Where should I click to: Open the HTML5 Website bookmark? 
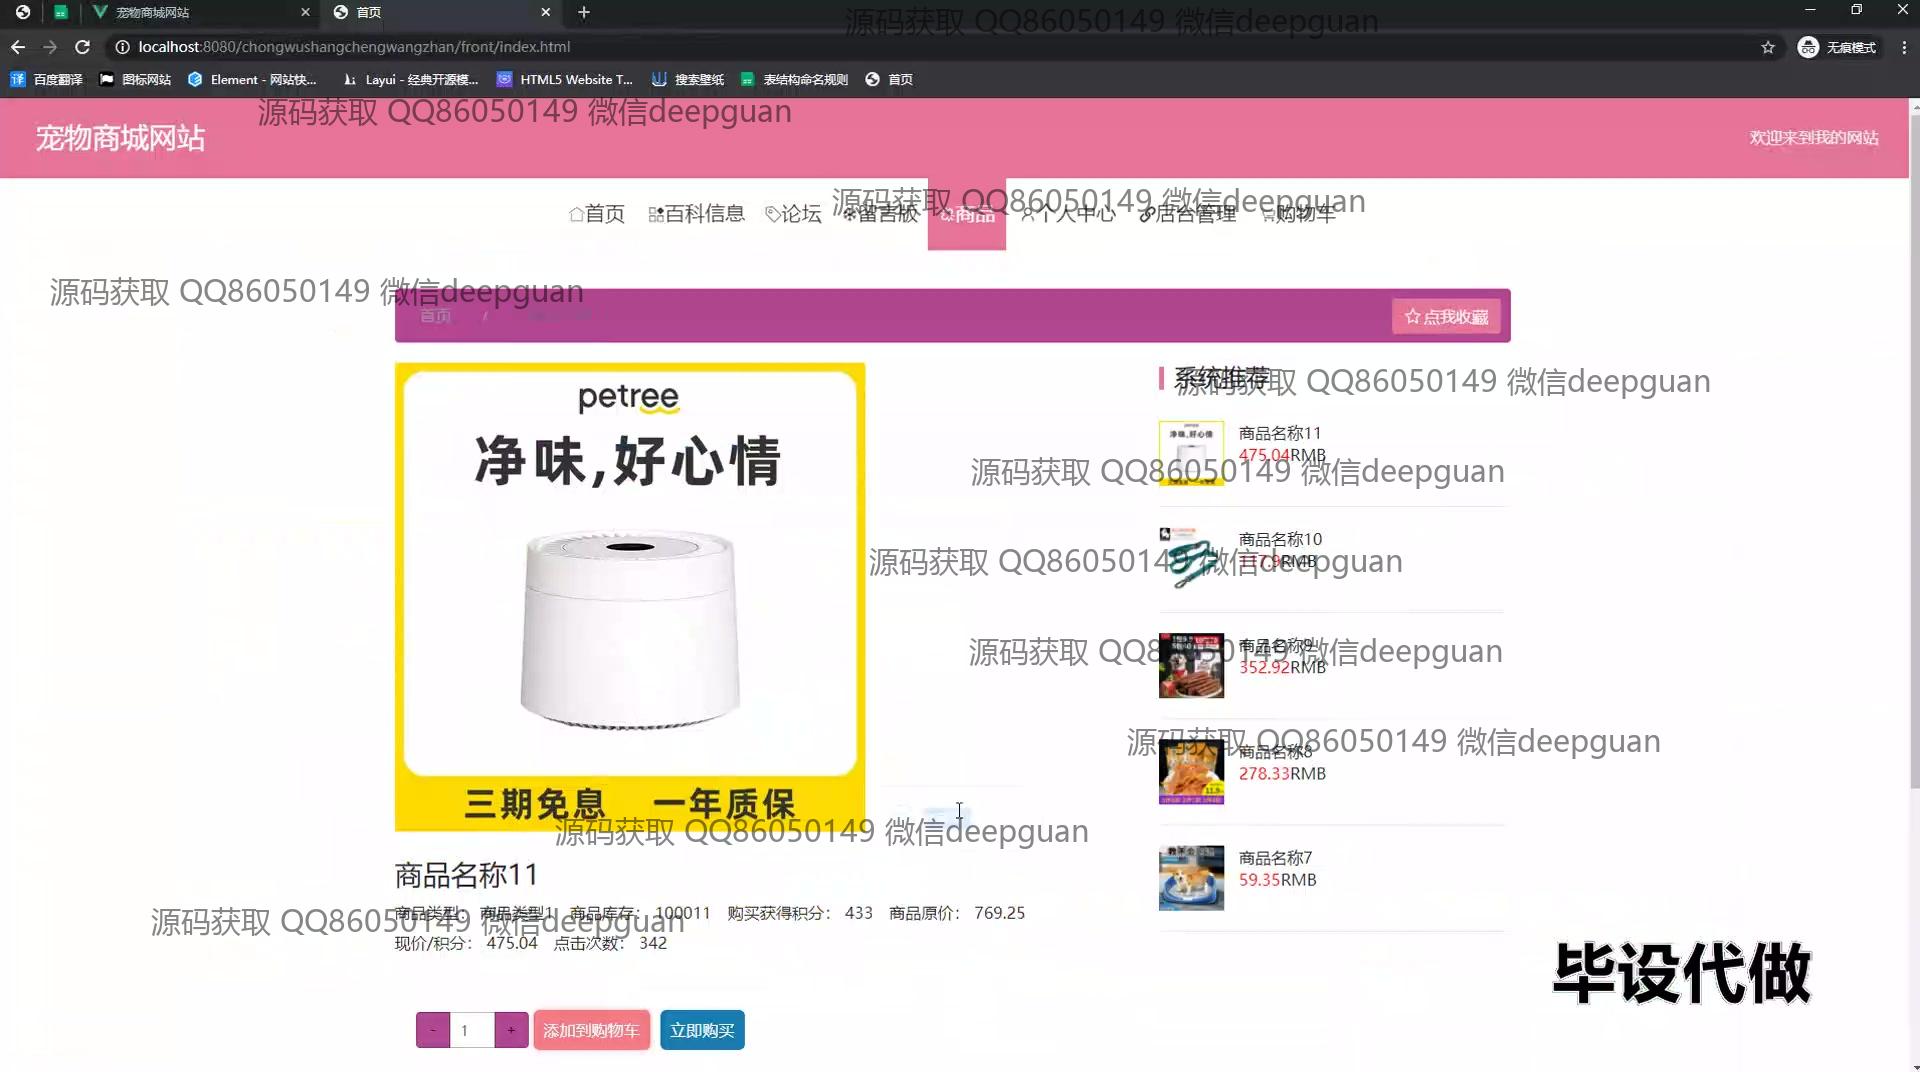(x=565, y=79)
